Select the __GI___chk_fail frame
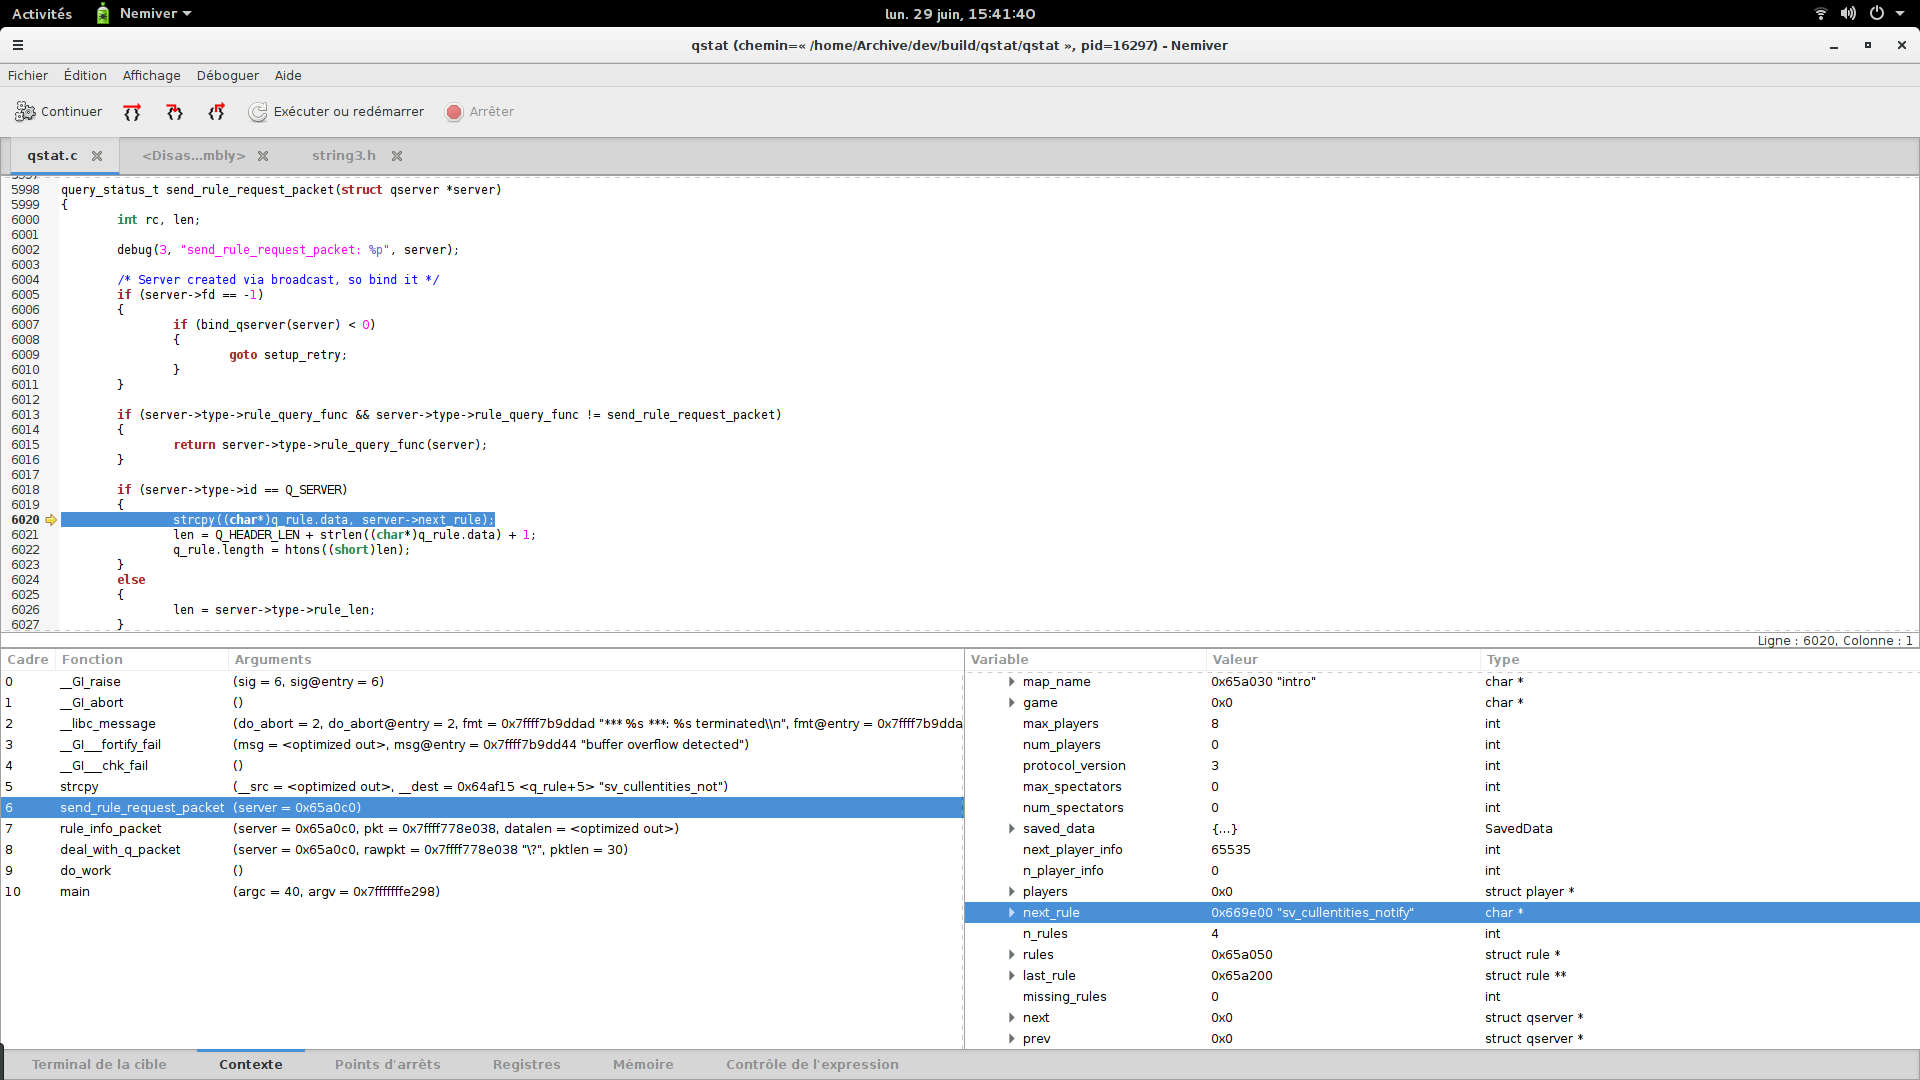Image resolution: width=1920 pixels, height=1080 pixels. [x=482, y=766]
